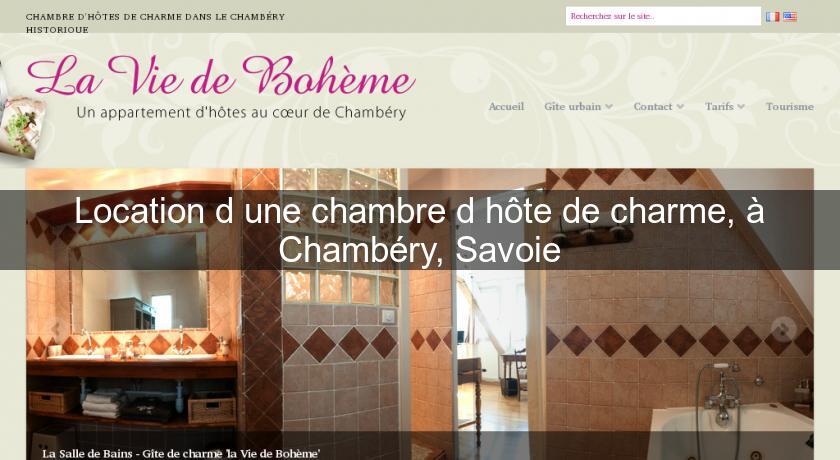
Task: Switch to English via the US flag
Action: [790, 17]
